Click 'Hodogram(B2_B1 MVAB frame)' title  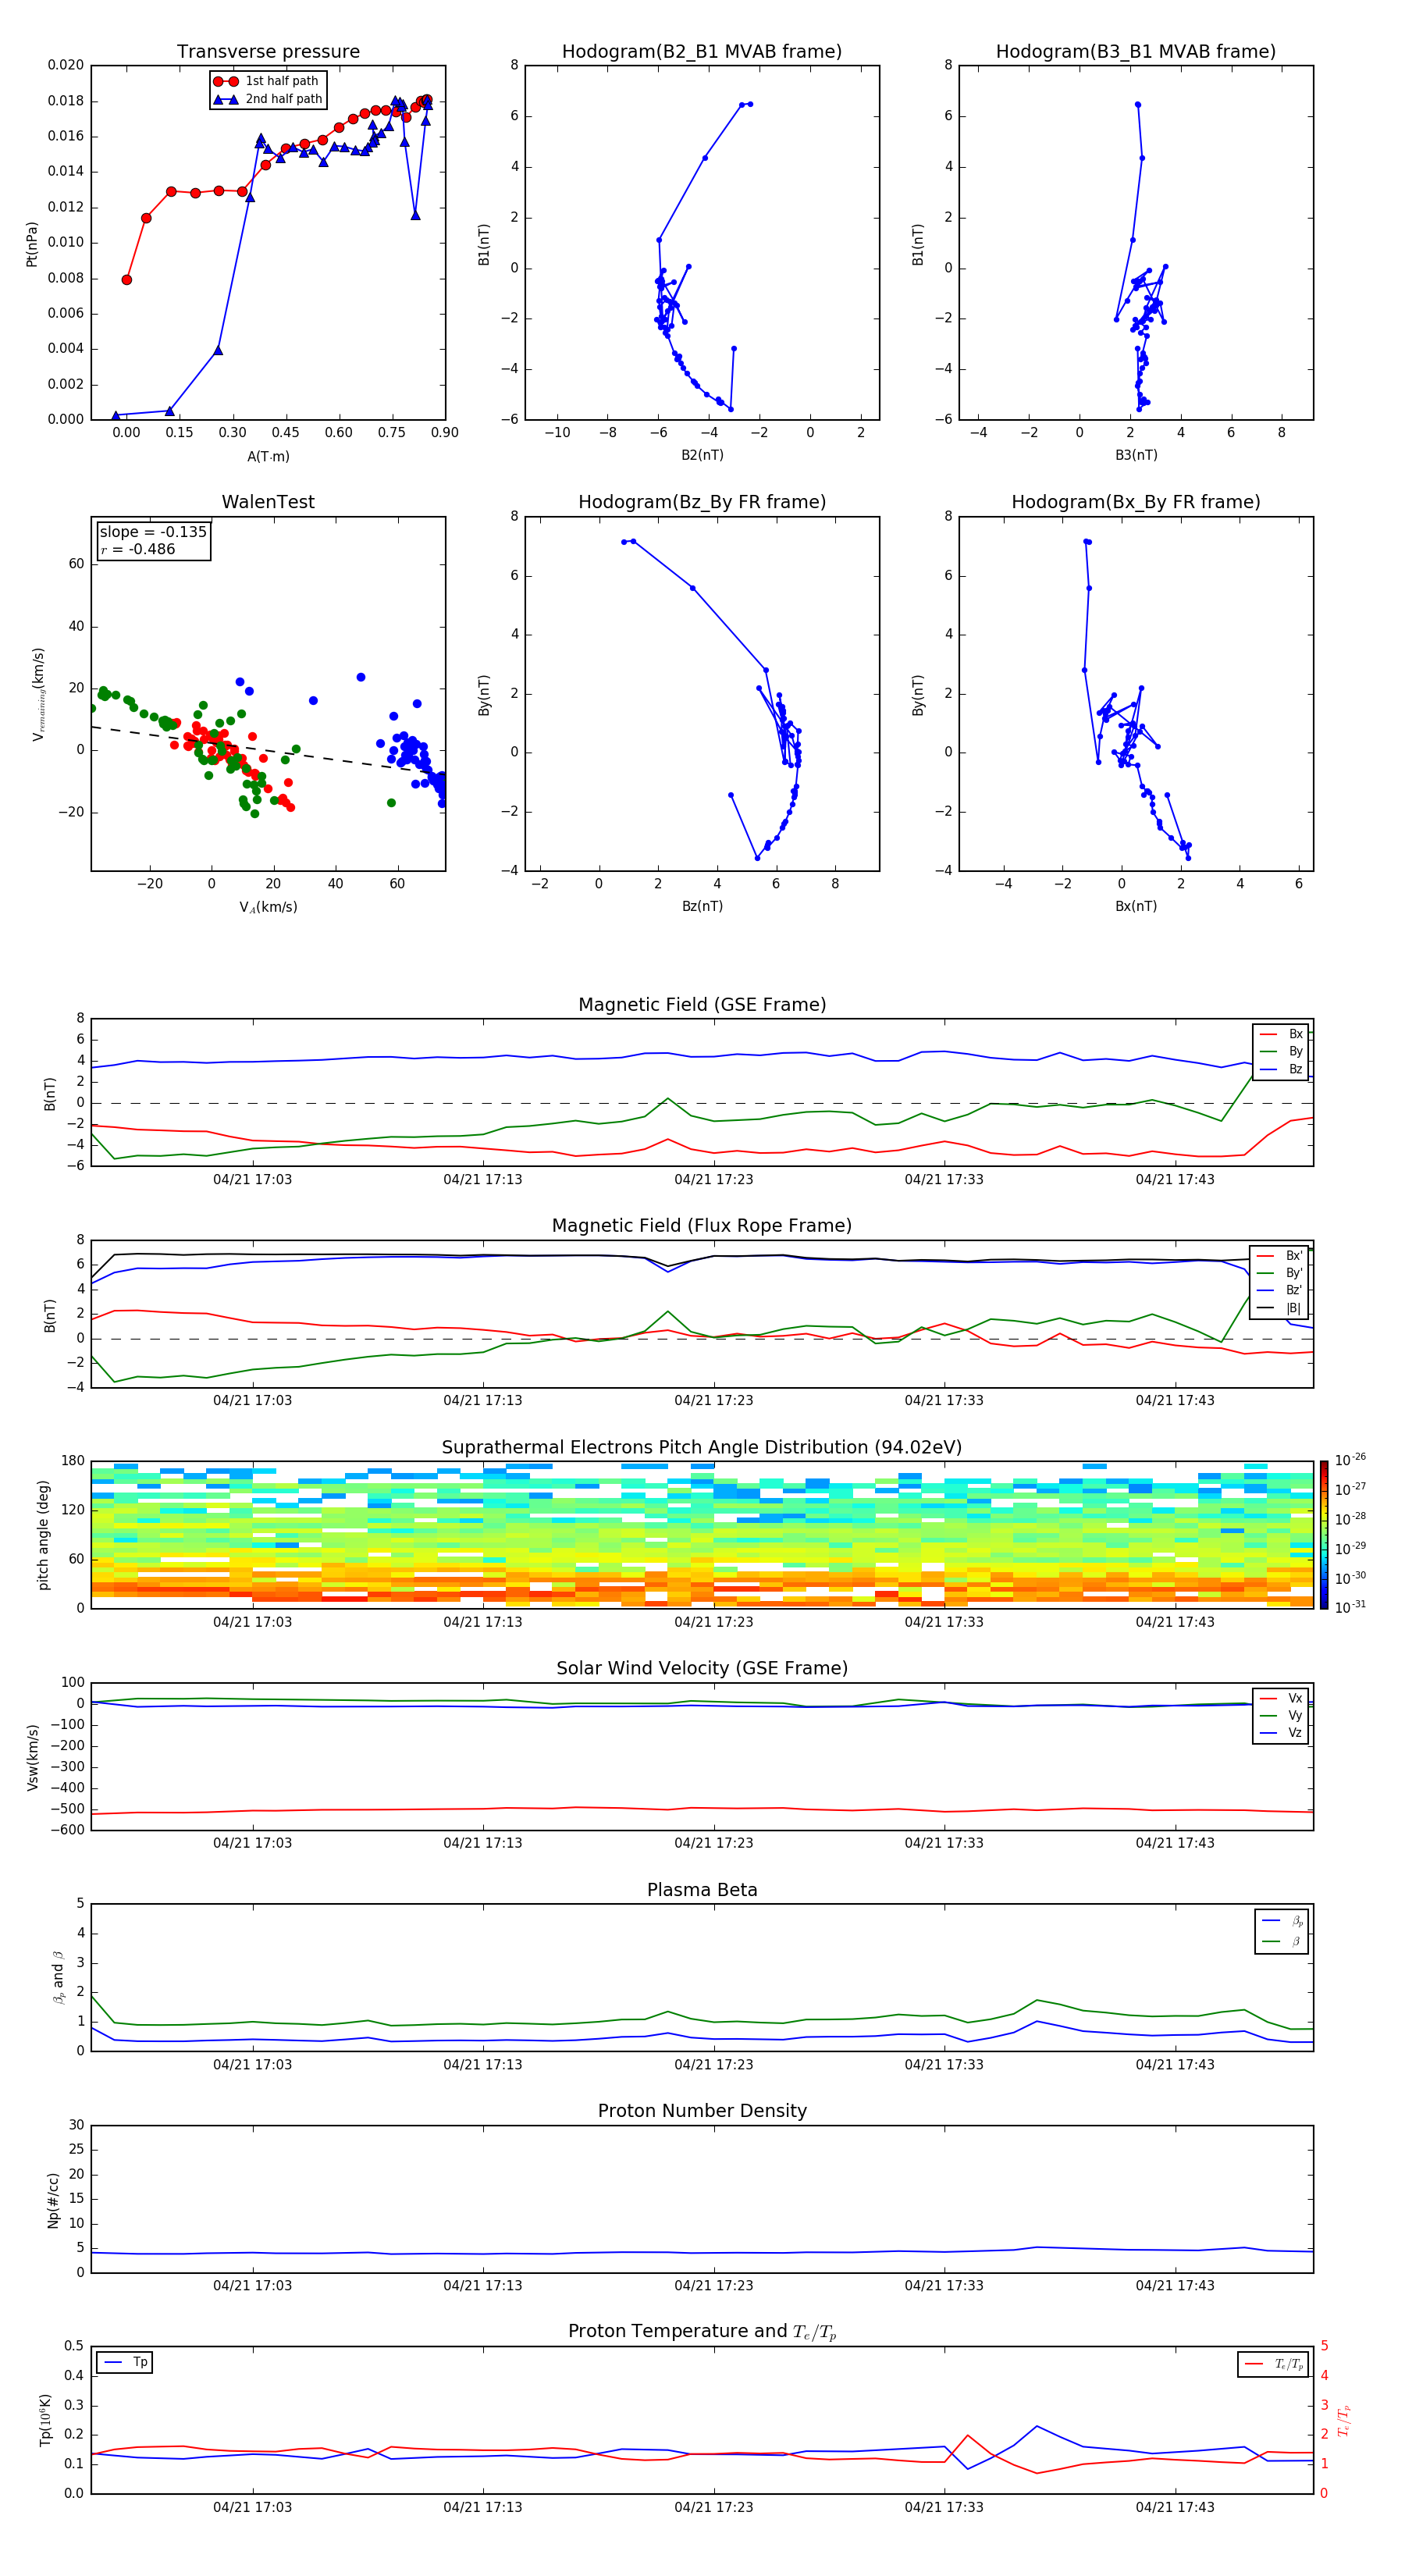[x=702, y=52]
